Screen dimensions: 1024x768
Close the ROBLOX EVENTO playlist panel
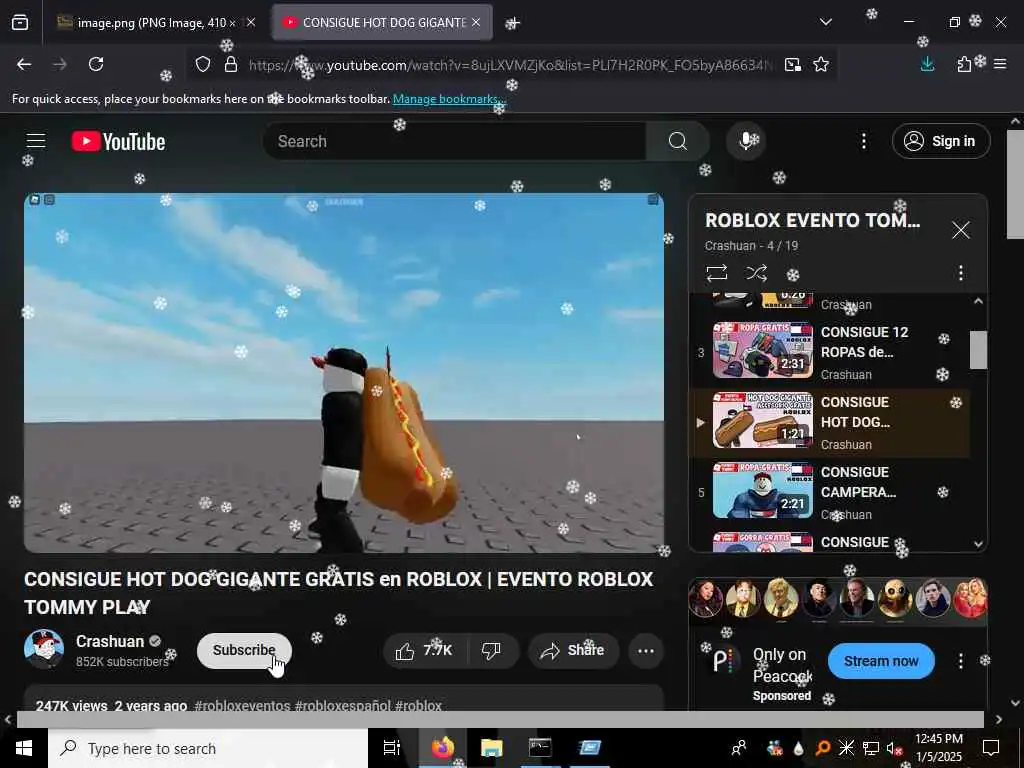point(961,230)
